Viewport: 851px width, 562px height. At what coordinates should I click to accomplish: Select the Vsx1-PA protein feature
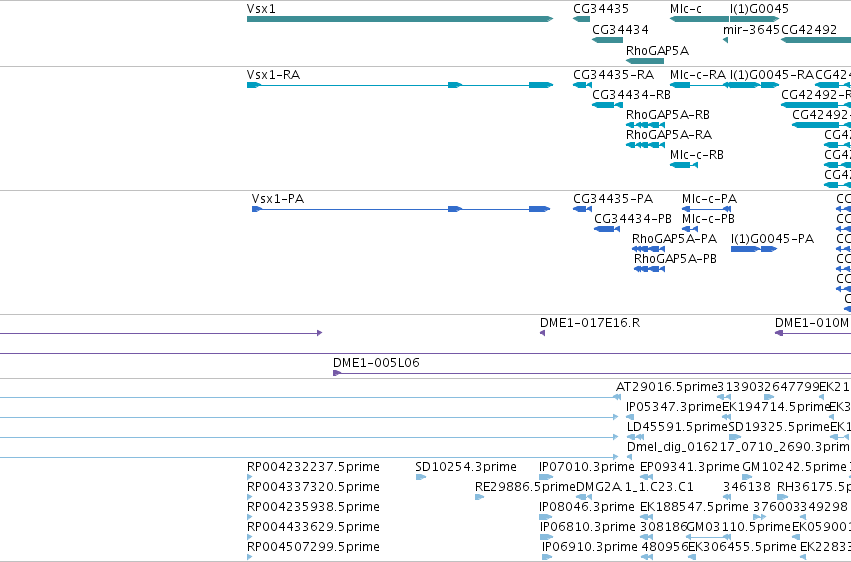click(401, 209)
